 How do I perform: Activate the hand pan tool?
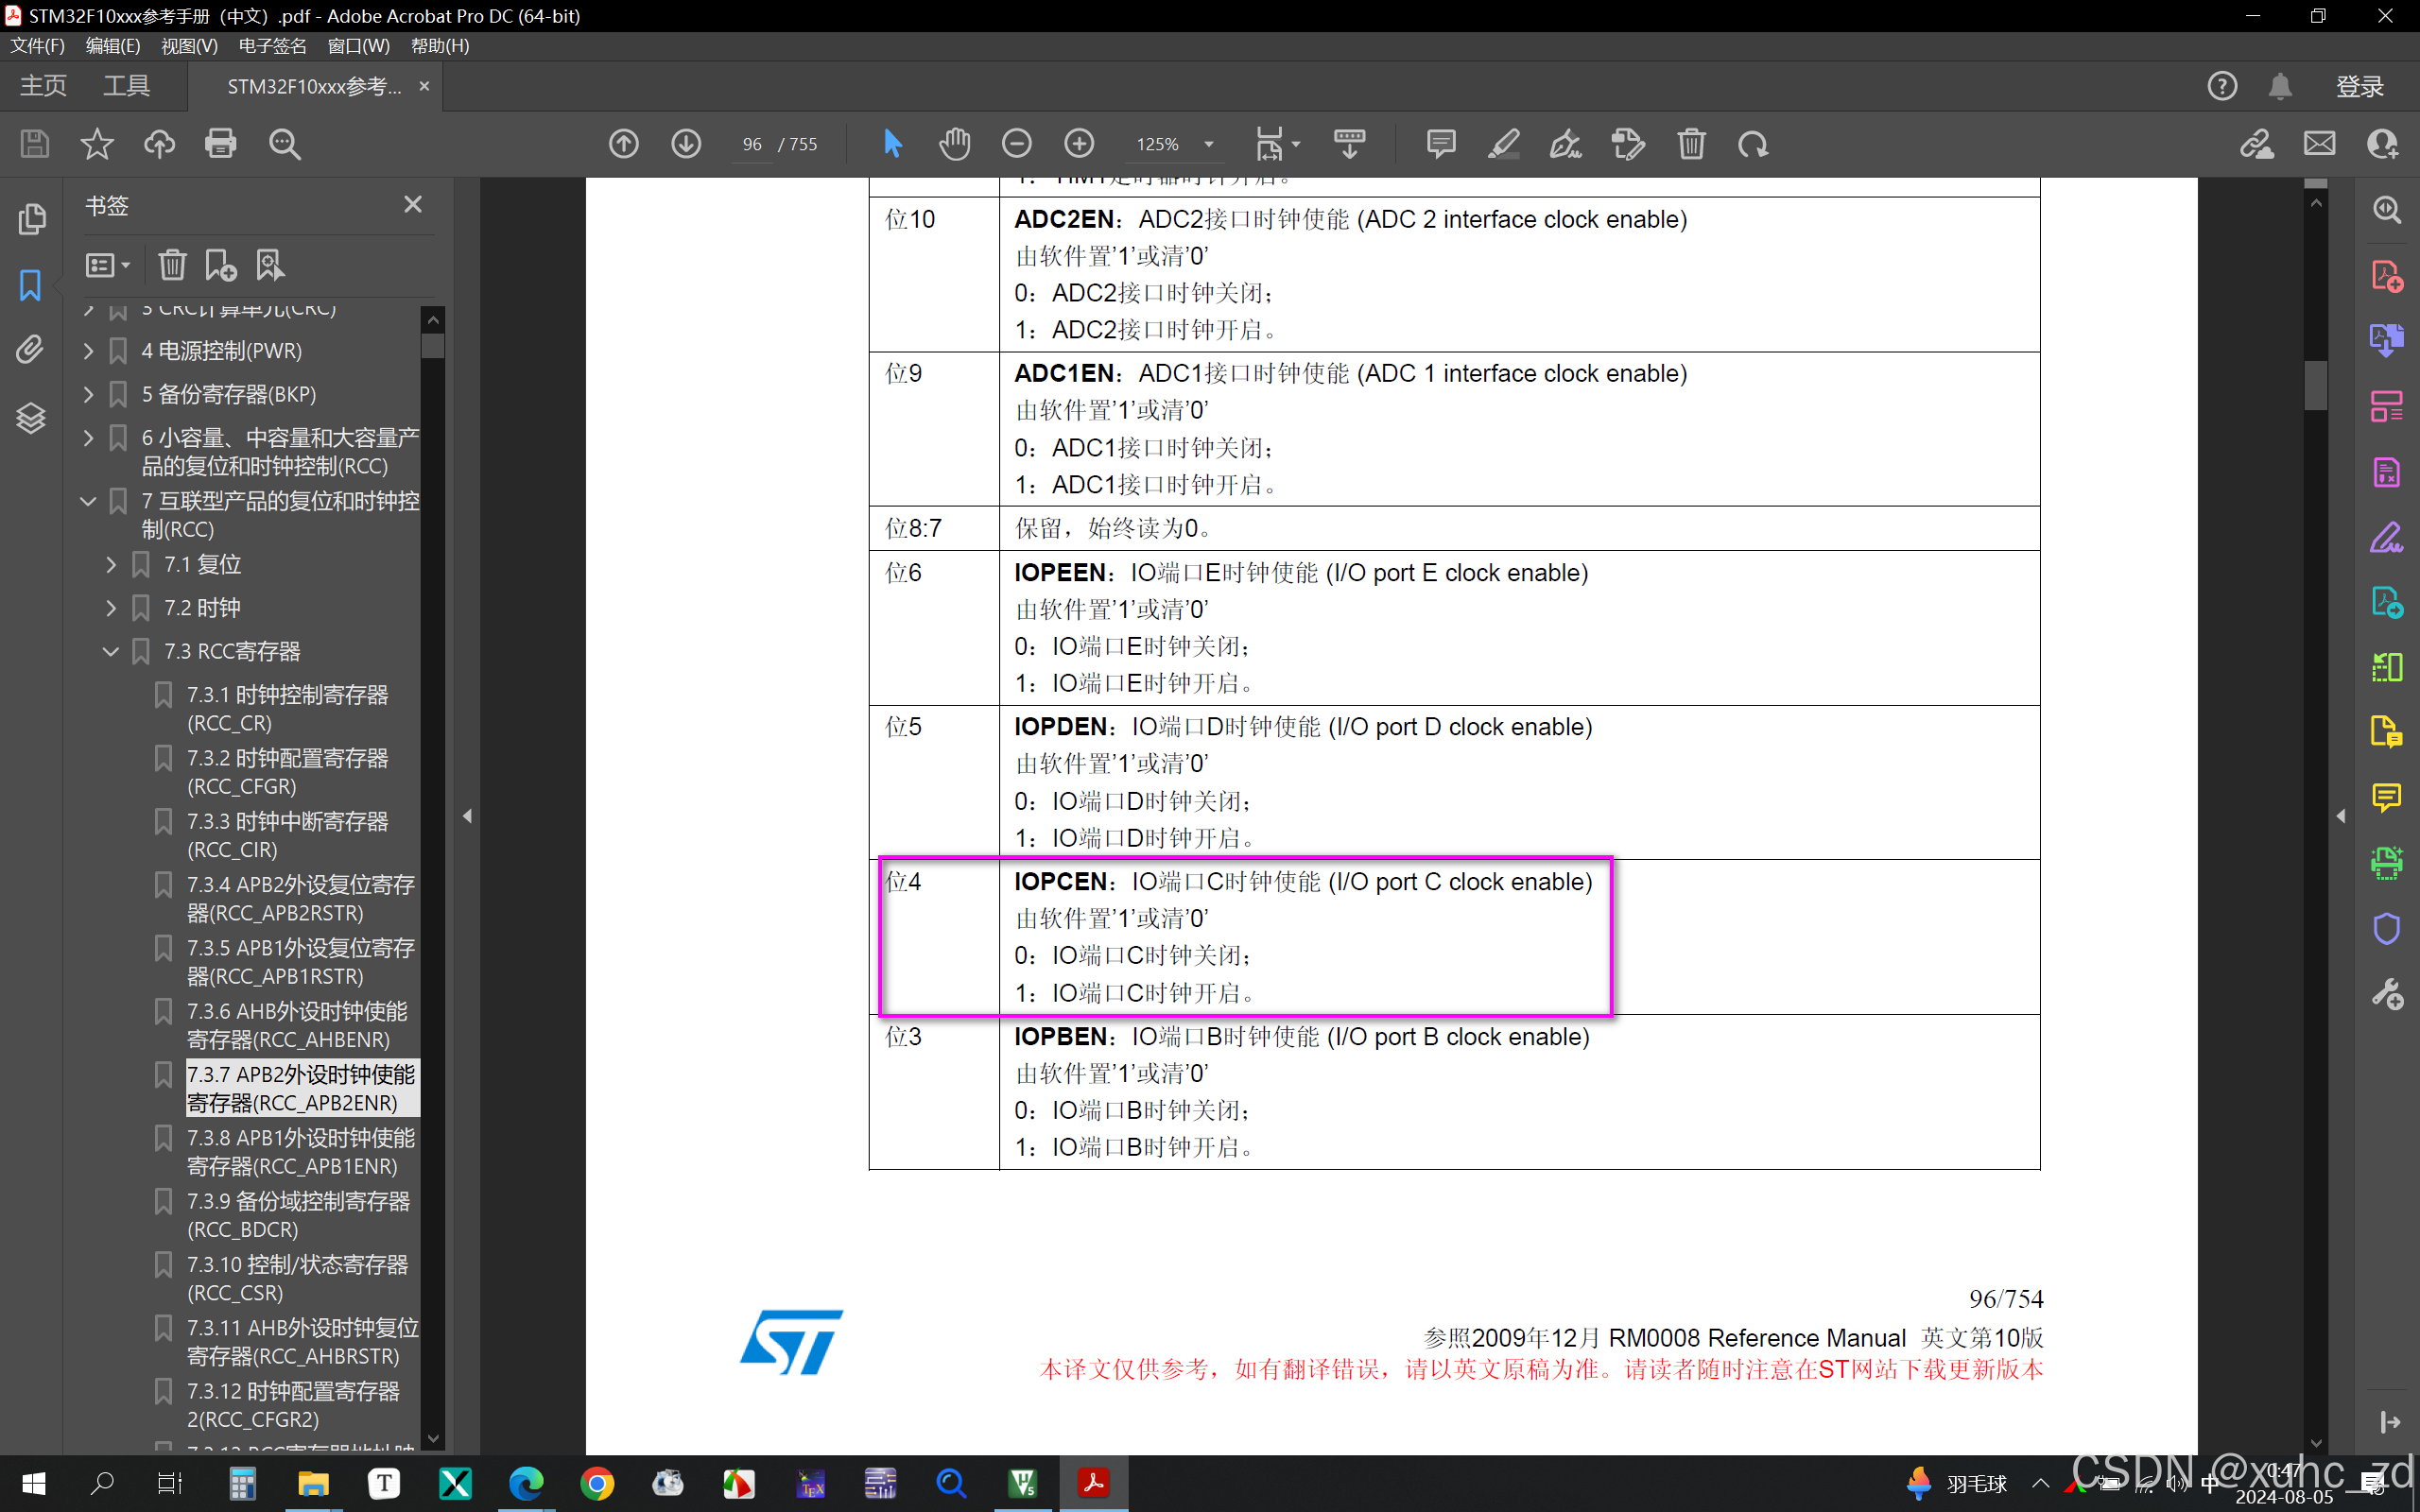pos(955,144)
